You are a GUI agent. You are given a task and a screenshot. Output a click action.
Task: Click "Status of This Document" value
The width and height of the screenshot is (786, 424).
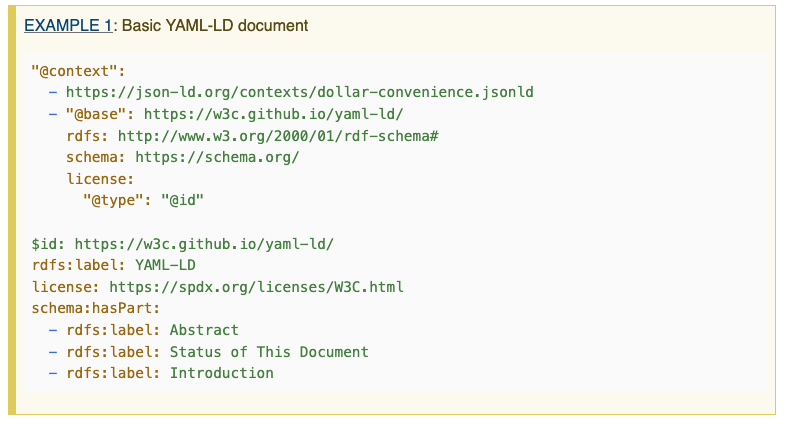pyautogui.click(x=269, y=352)
